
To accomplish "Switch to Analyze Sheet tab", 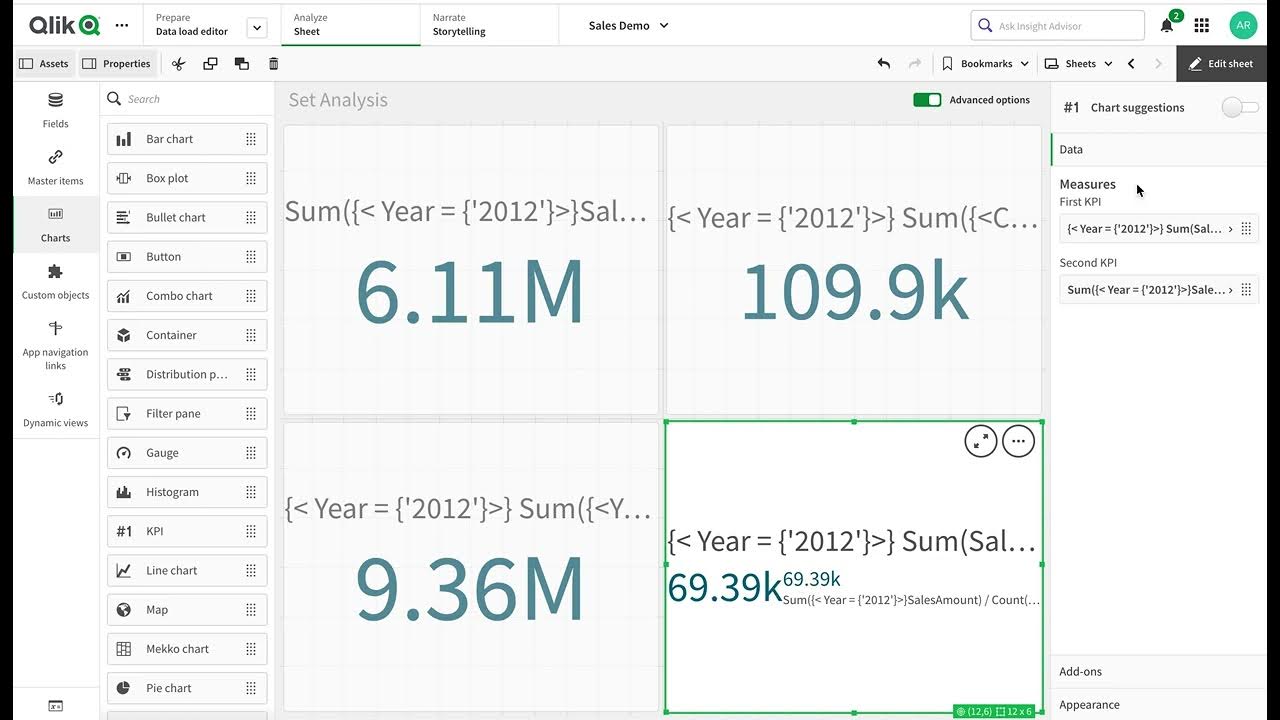I will point(350,25).
